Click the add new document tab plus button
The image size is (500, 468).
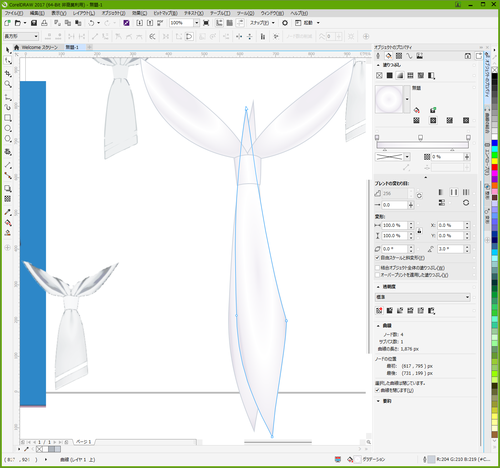coord(90,47)
